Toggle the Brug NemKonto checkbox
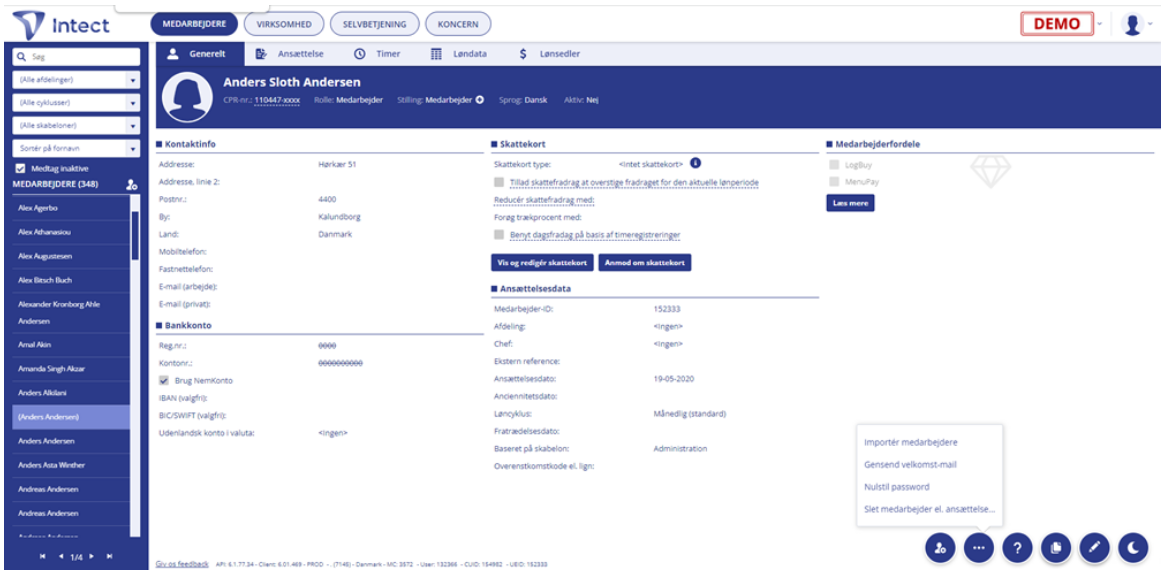 pos(164,380)
